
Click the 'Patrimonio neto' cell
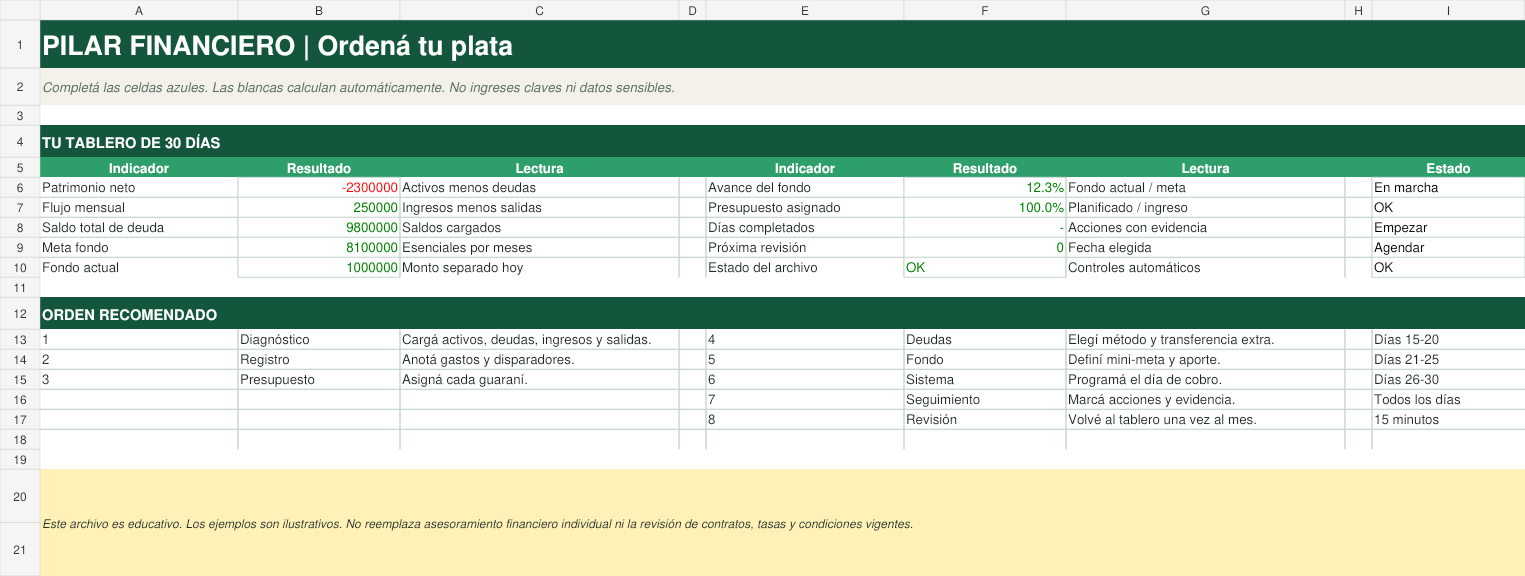click(139, 188)
